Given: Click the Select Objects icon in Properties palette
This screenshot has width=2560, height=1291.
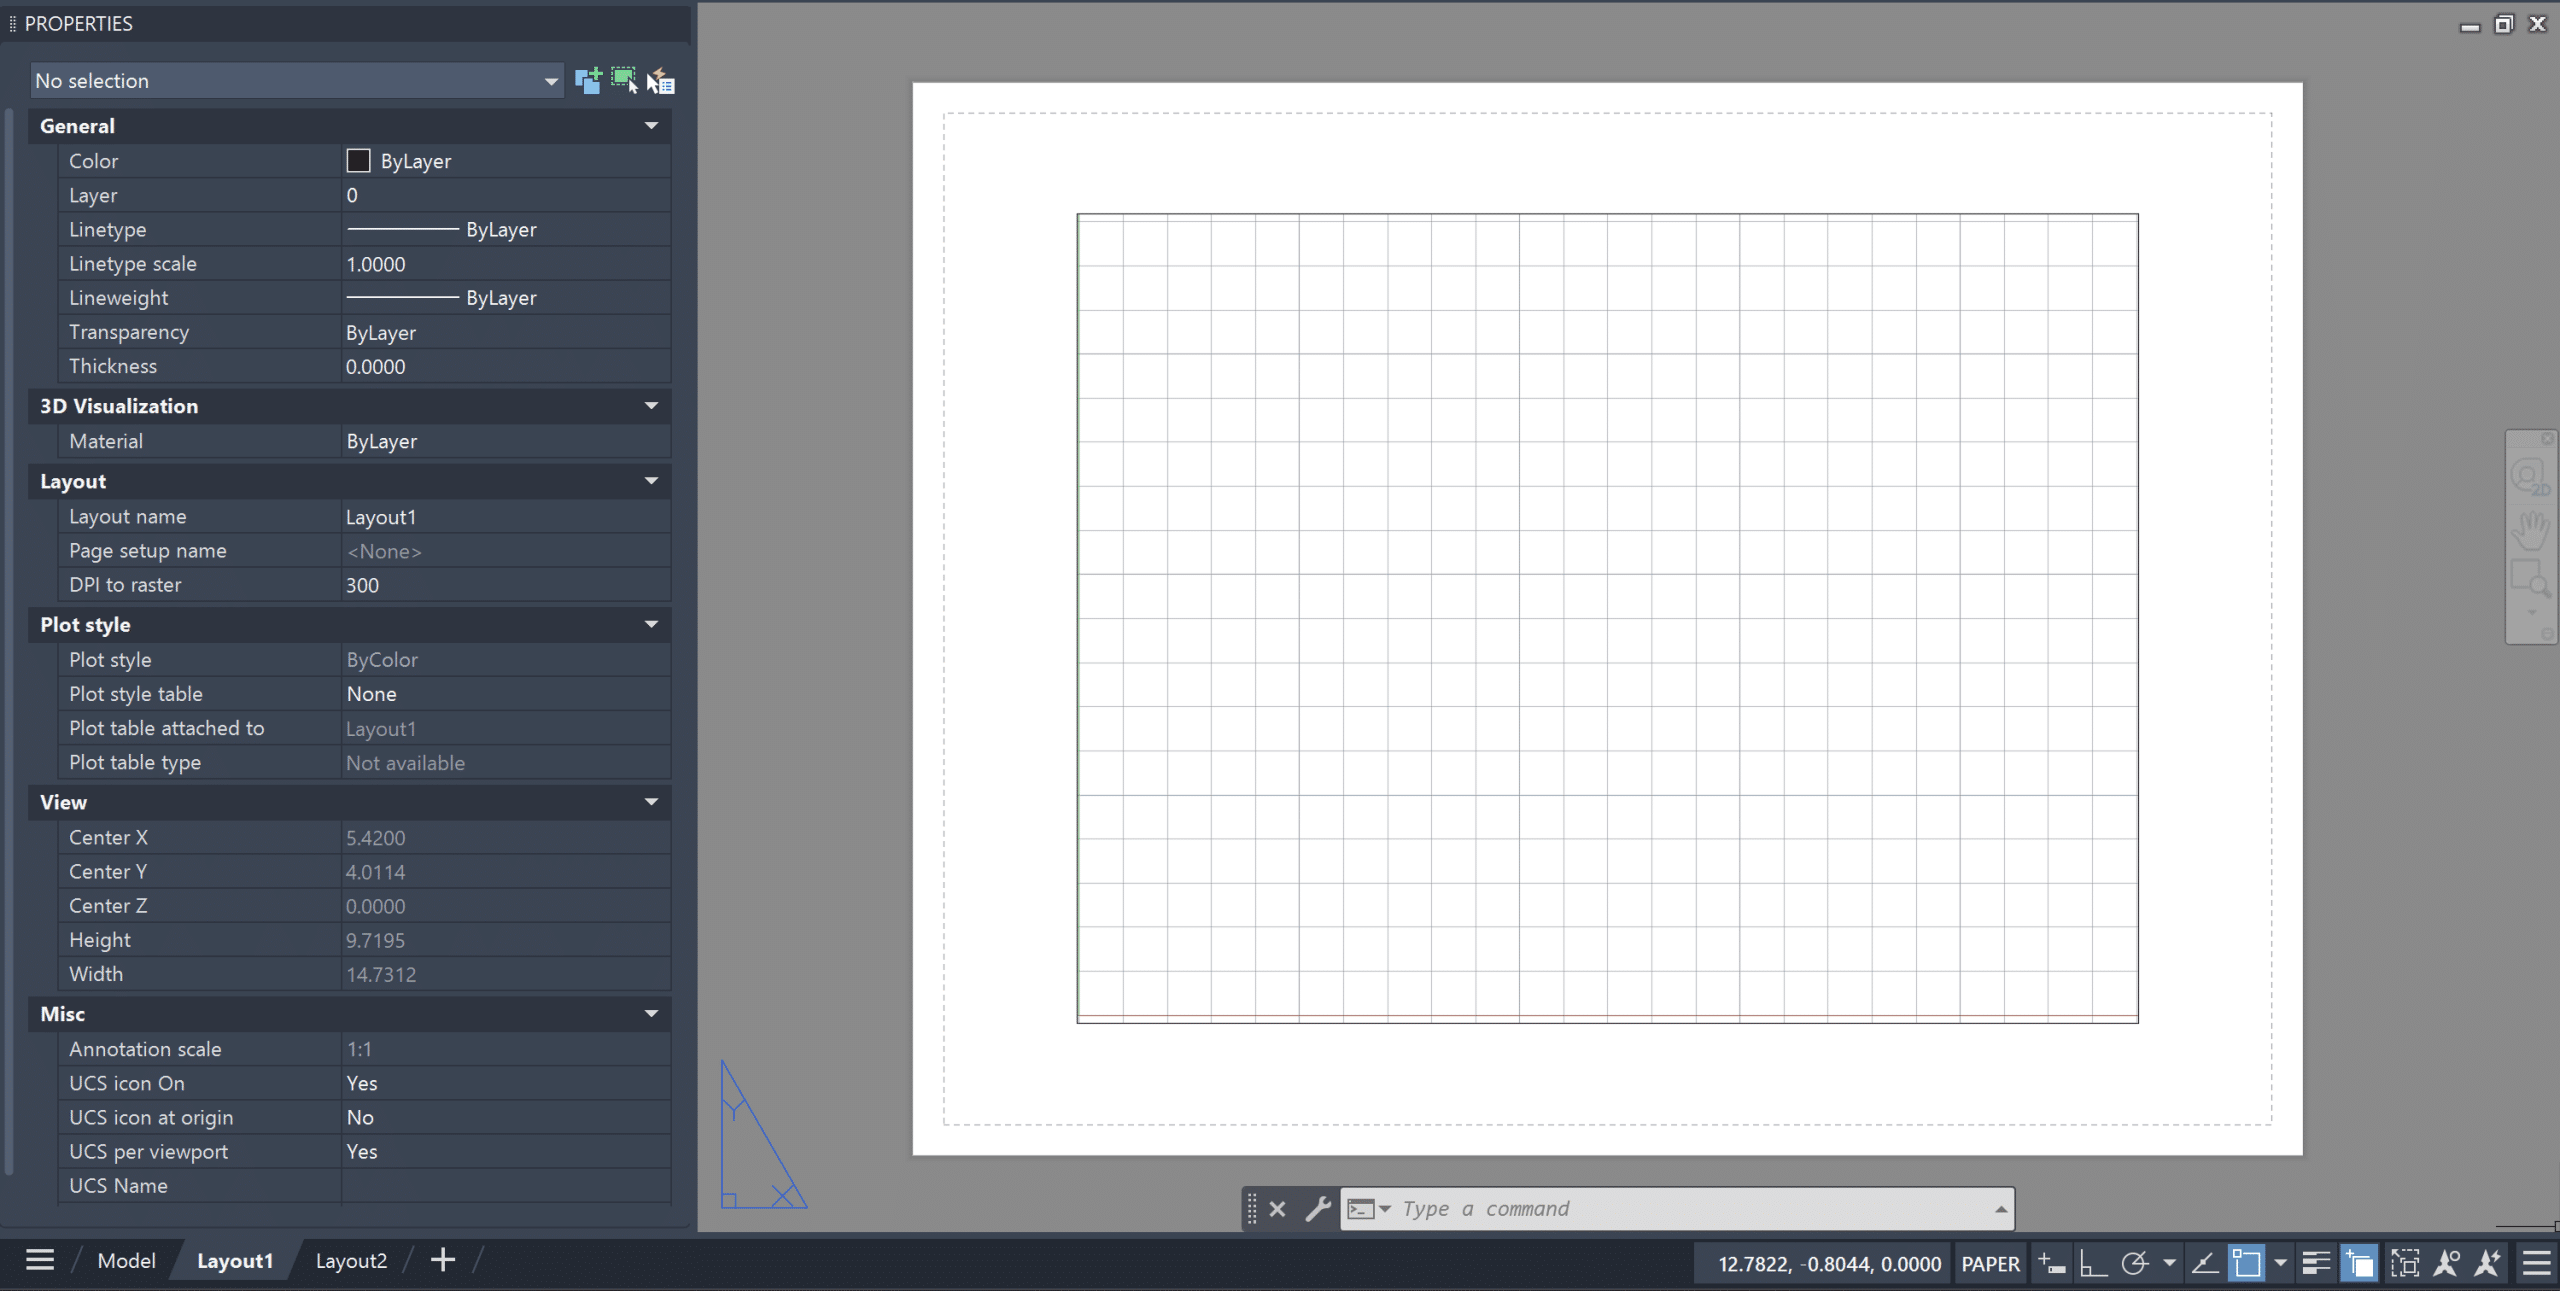Looking at the screenshot, I should (623, 80).
